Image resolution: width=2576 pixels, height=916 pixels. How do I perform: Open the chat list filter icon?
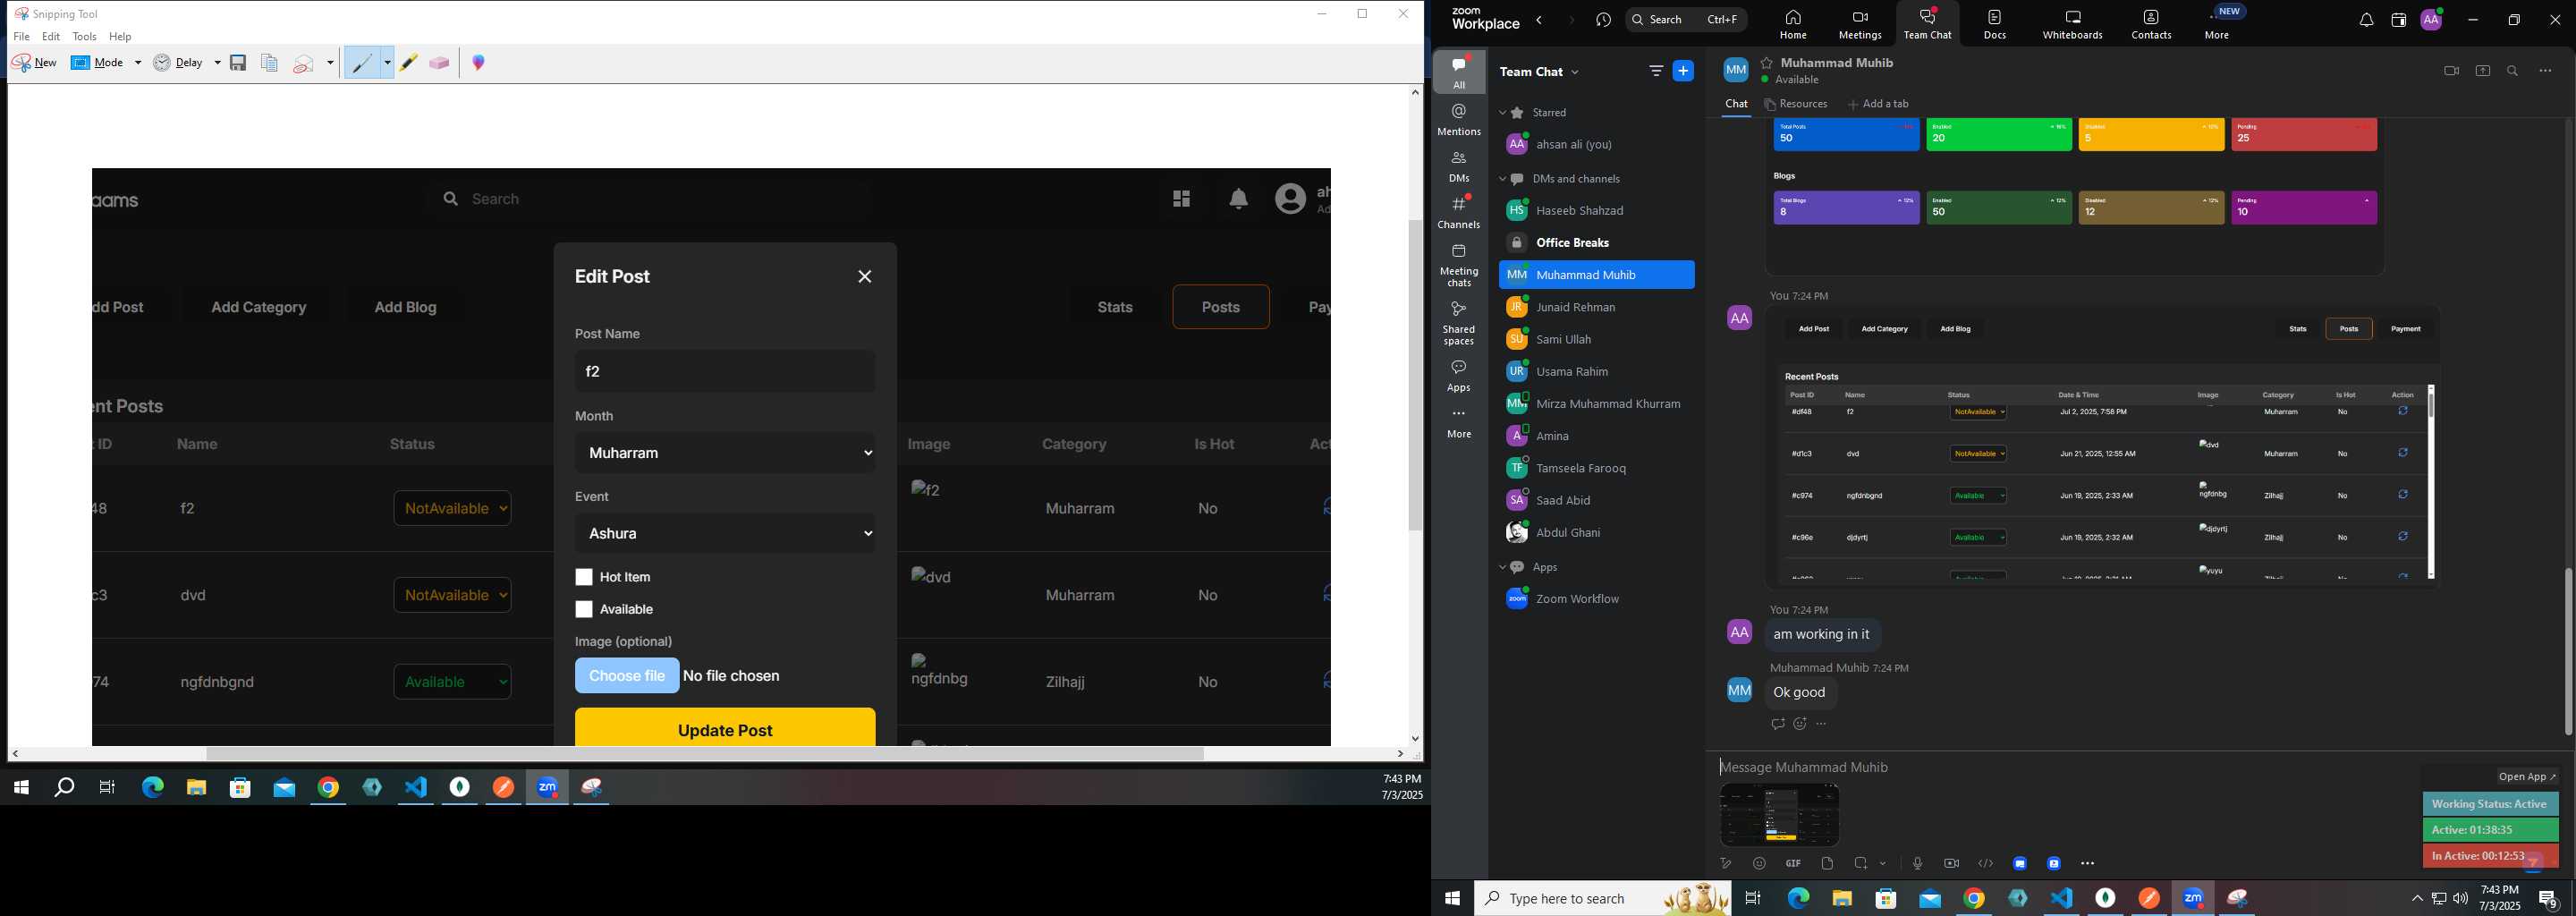(x=1656, y=71)
